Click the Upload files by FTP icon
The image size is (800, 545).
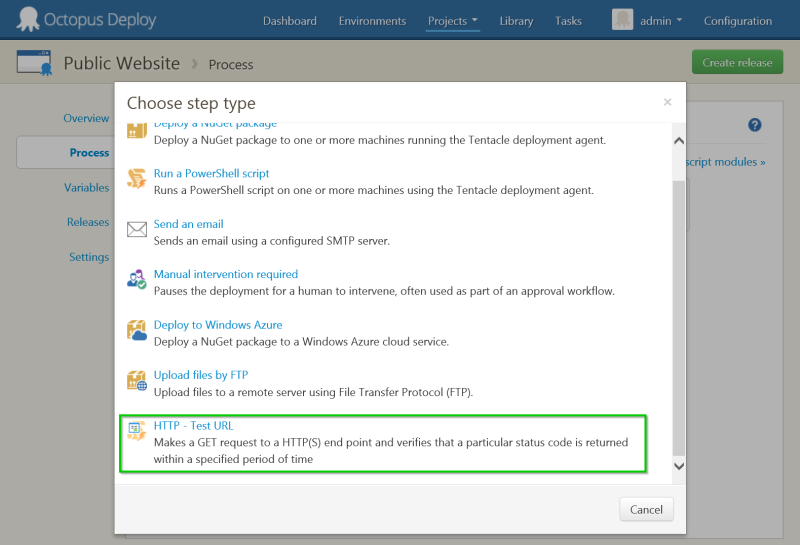pos(137,381)
